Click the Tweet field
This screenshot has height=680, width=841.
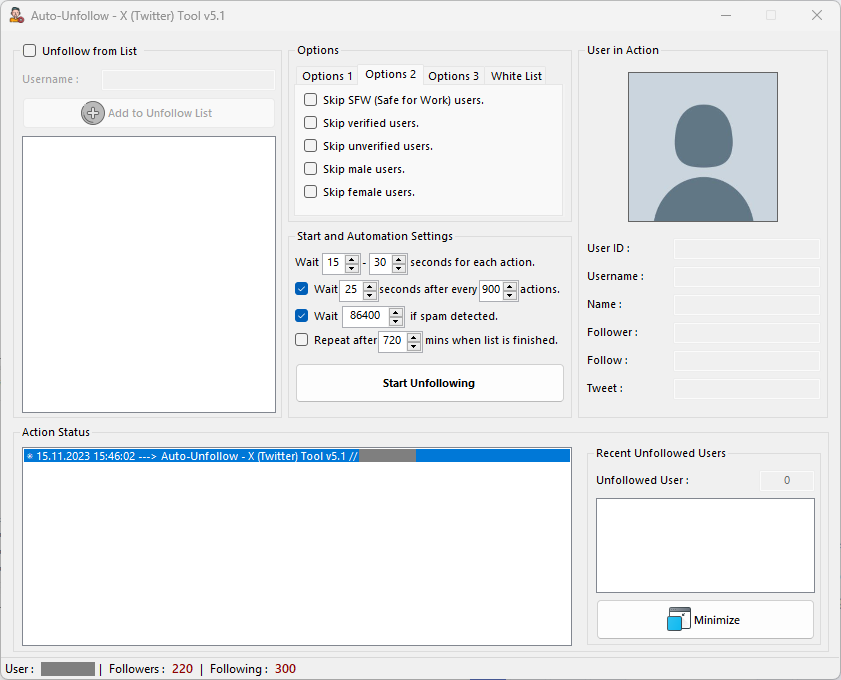pyautogui.click(x=747, y=388)
